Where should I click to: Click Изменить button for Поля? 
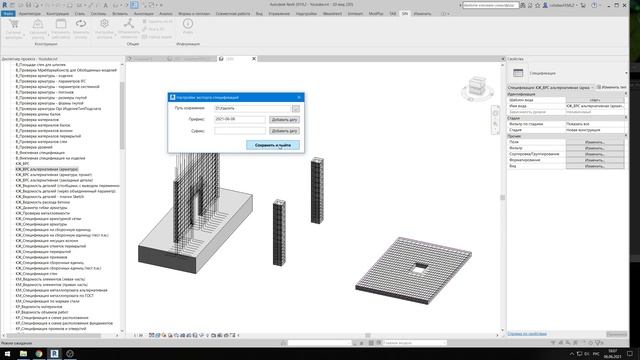coord(595,142)
